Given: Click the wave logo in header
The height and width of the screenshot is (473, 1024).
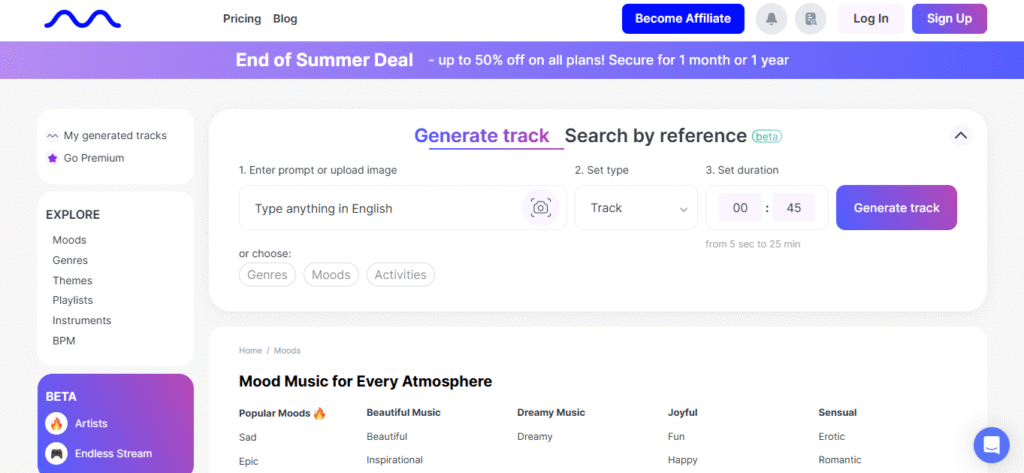Looking at the screenshot, I should 82,18.
